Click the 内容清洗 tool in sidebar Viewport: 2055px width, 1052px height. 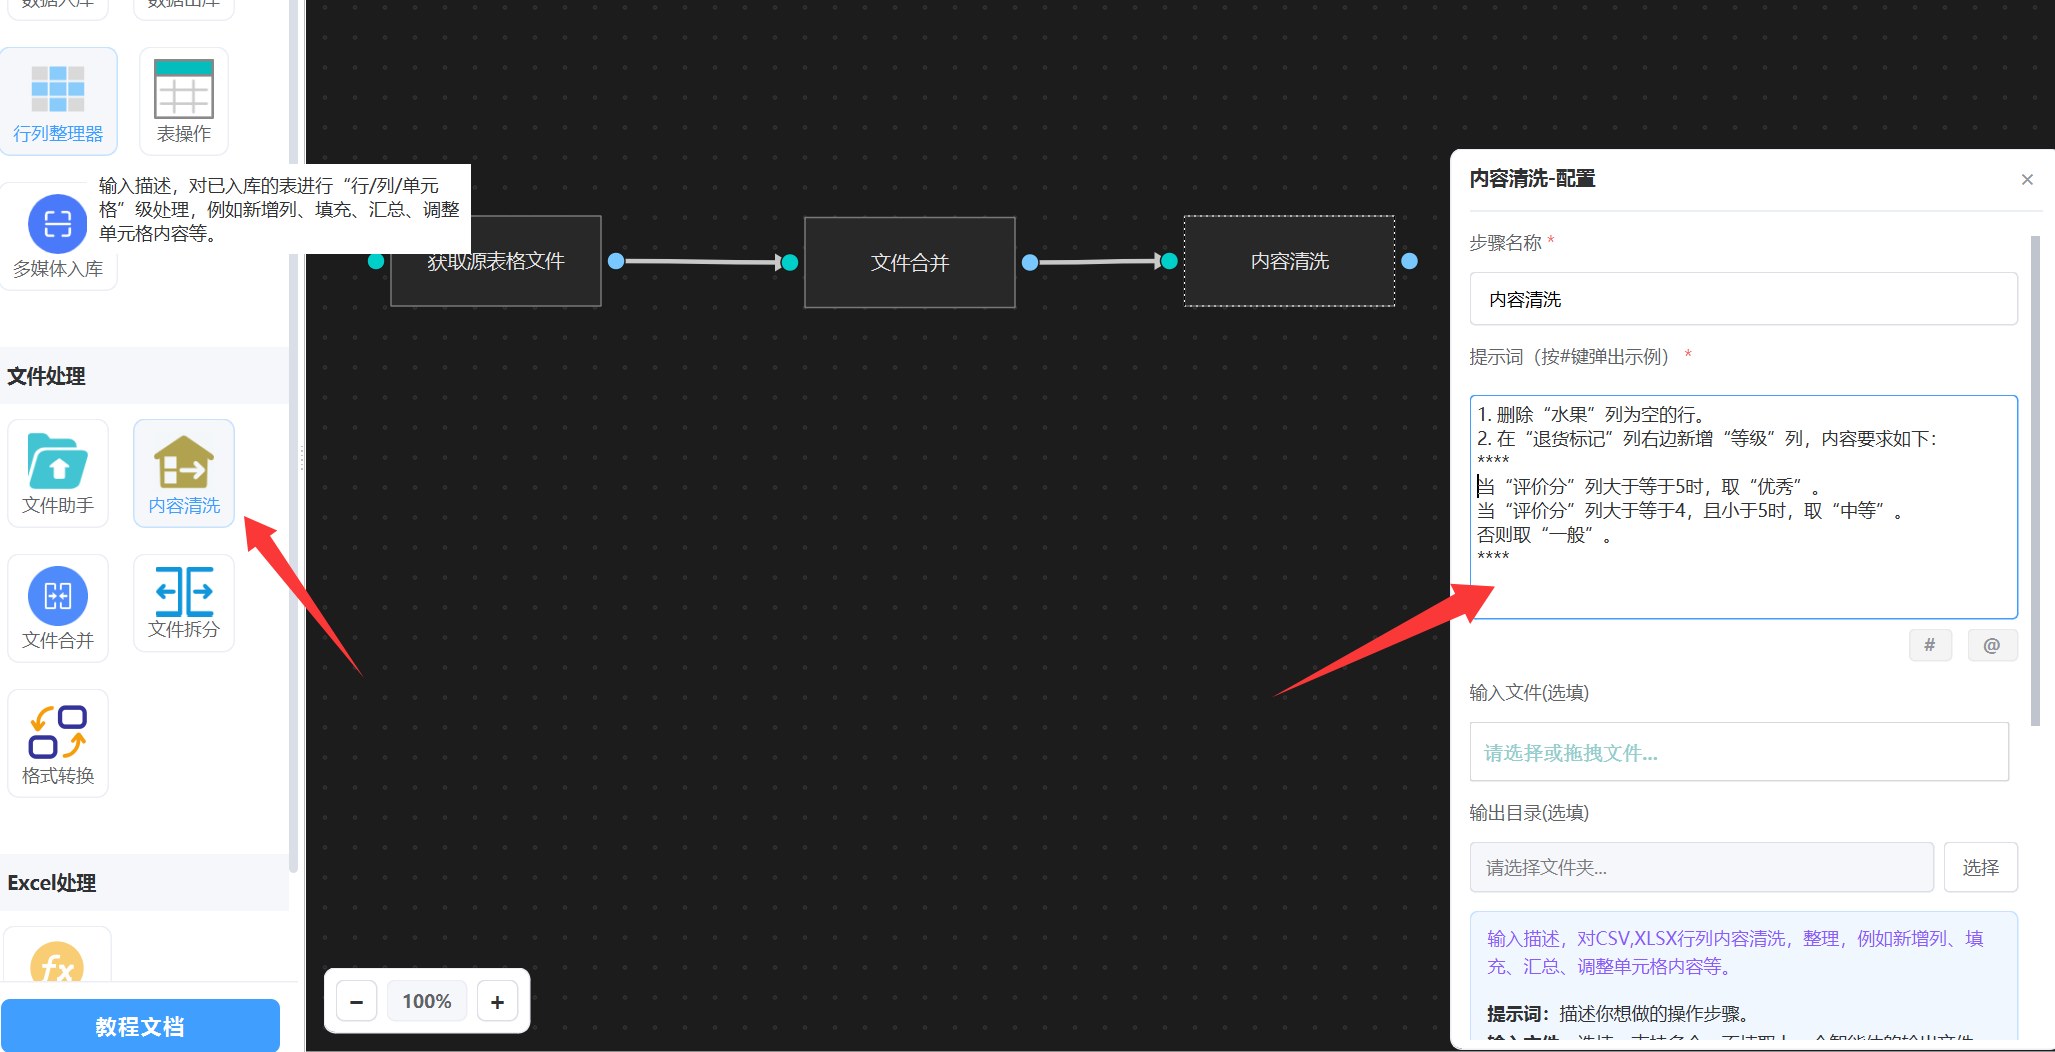[184, 472]
